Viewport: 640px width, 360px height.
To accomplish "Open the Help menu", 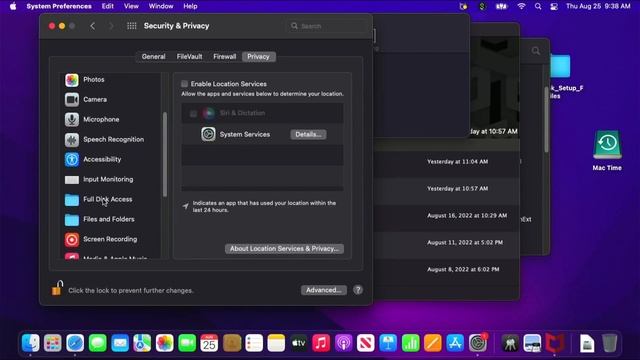I will point(190,6).
